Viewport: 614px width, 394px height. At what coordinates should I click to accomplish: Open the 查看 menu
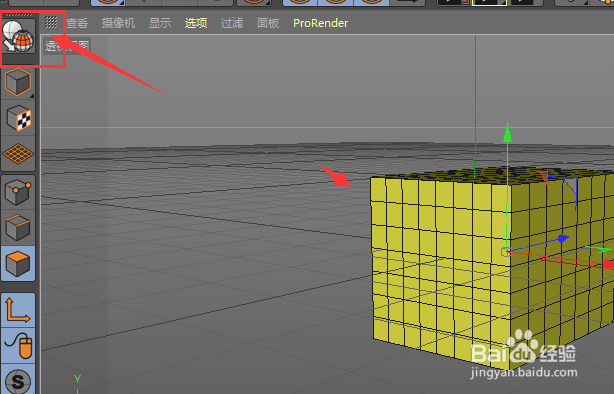tap(77, 23)
